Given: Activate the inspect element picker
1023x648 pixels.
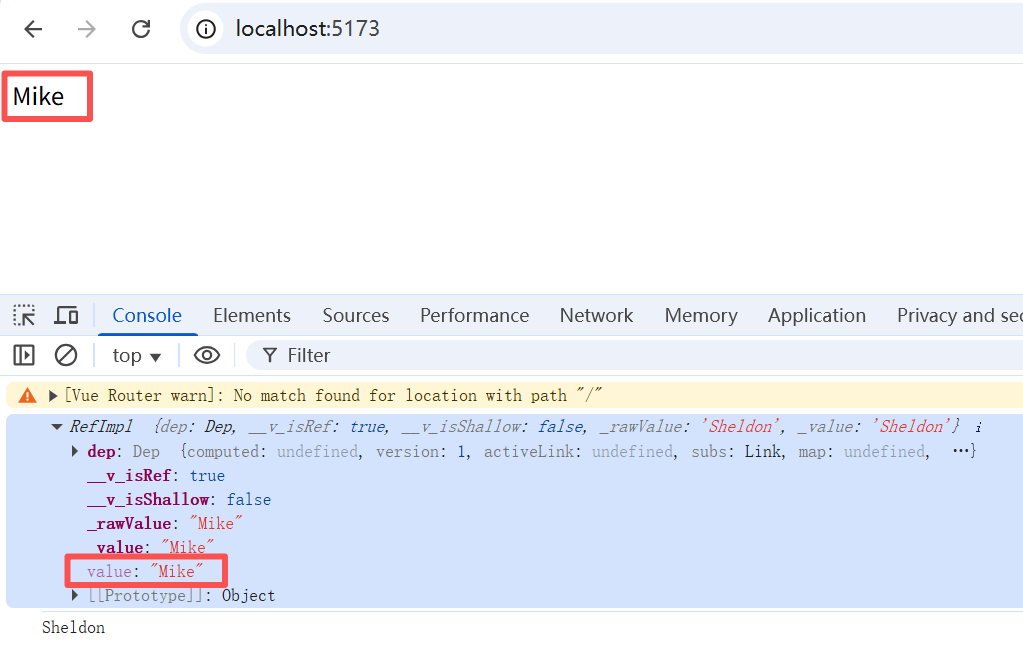Looking at the screenshot, I should [24, 316].
